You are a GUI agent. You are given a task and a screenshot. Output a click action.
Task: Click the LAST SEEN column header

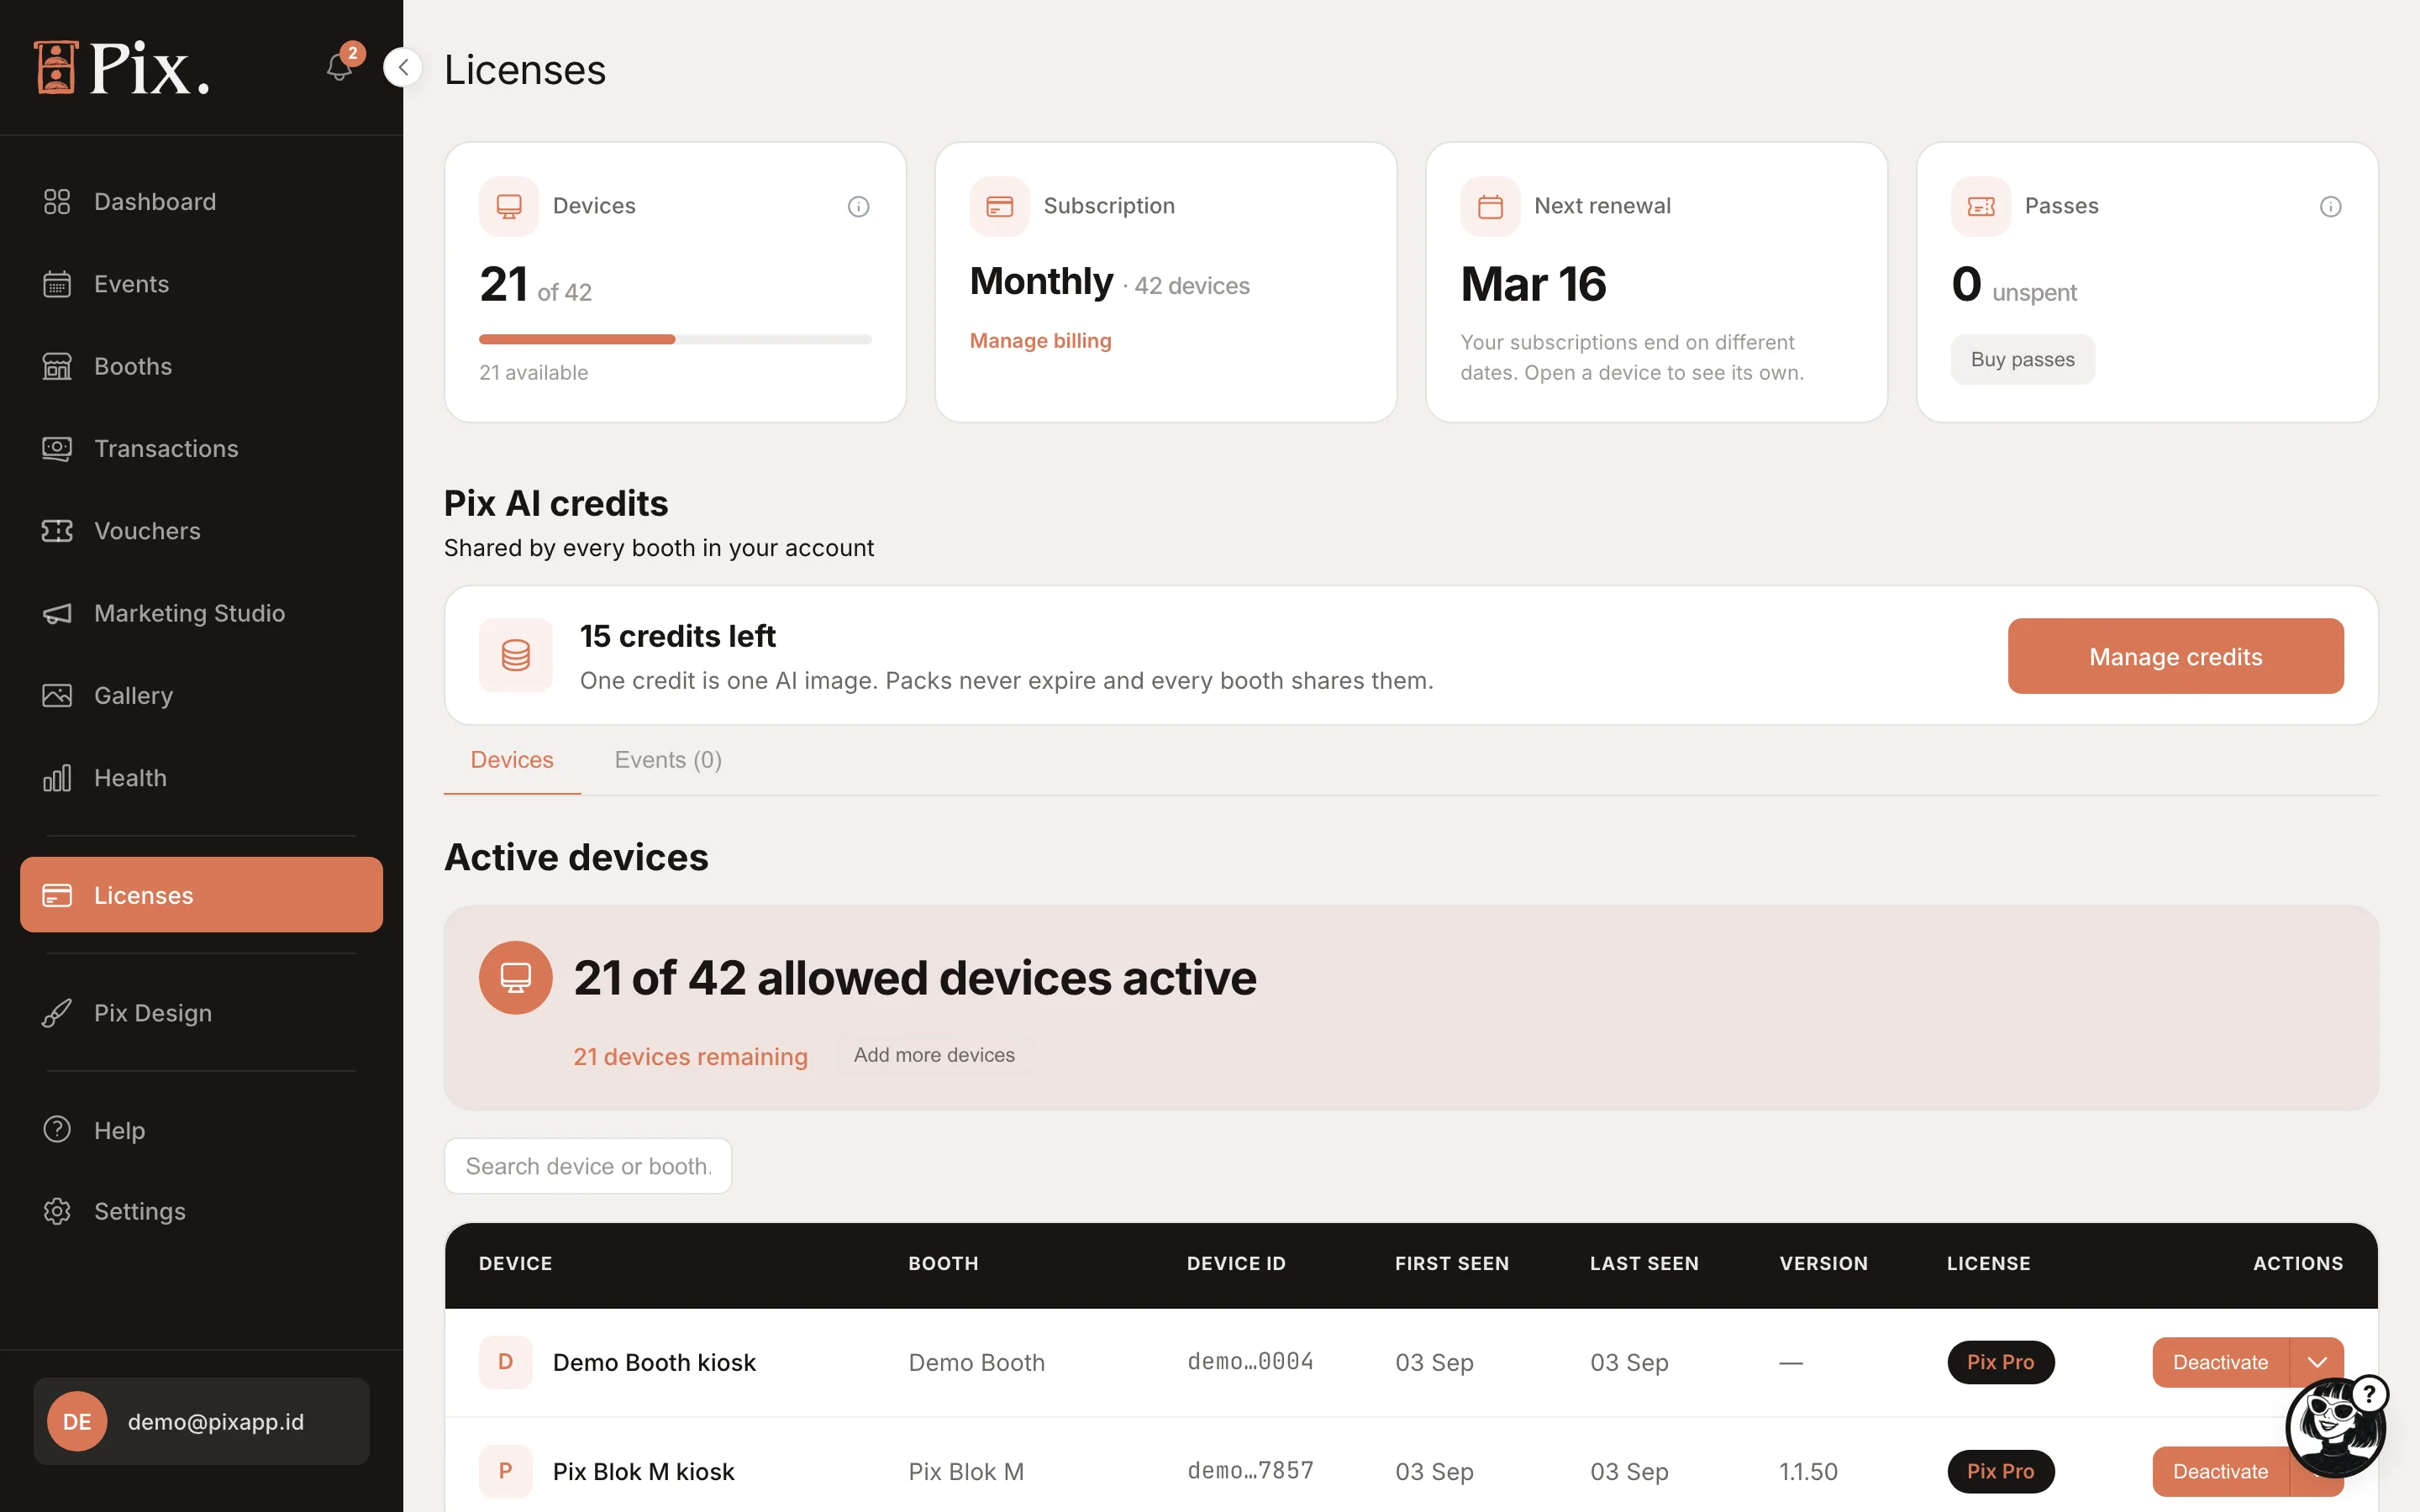coord(1644,1263)
